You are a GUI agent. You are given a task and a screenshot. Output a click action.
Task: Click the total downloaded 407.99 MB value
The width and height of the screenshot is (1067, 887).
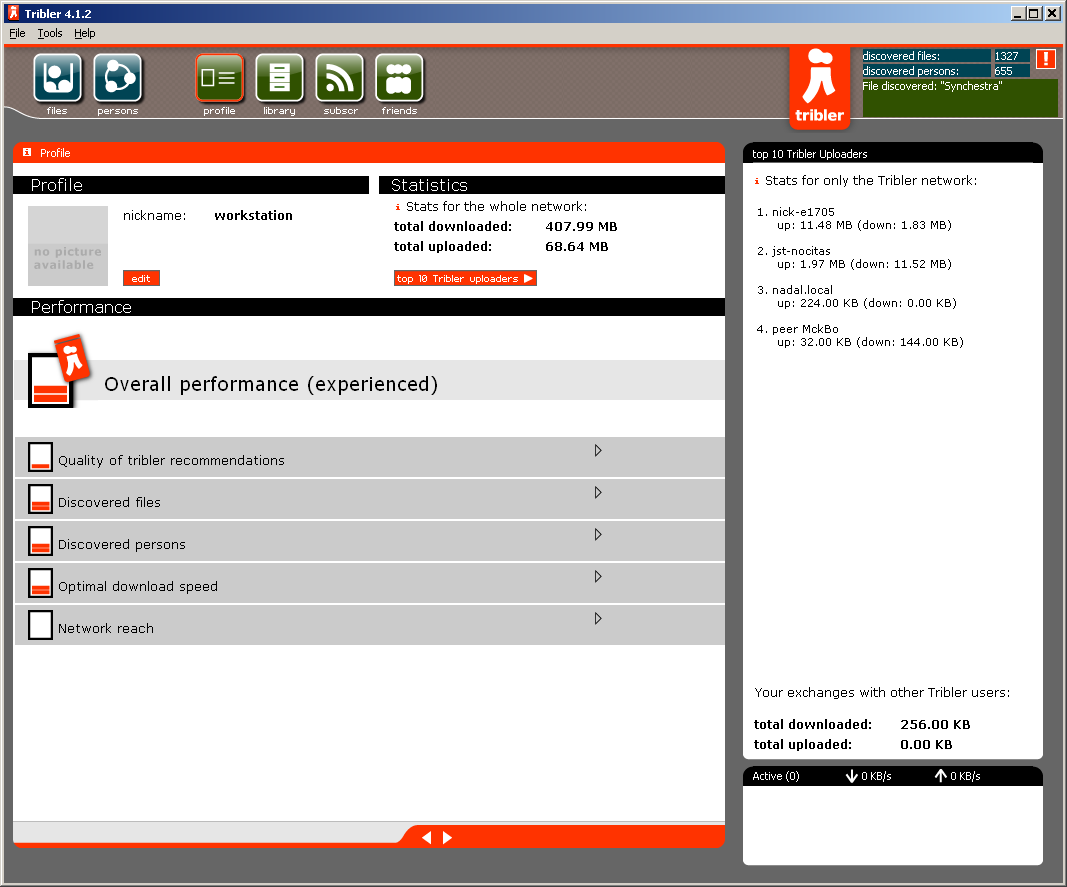pos(581,227)
